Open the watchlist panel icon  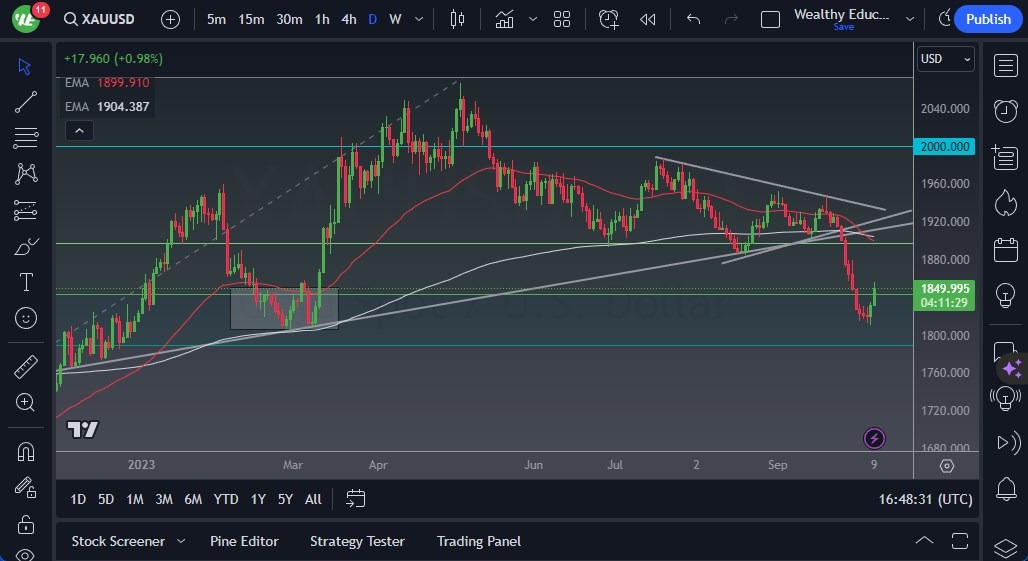(x=1005, y=66)
